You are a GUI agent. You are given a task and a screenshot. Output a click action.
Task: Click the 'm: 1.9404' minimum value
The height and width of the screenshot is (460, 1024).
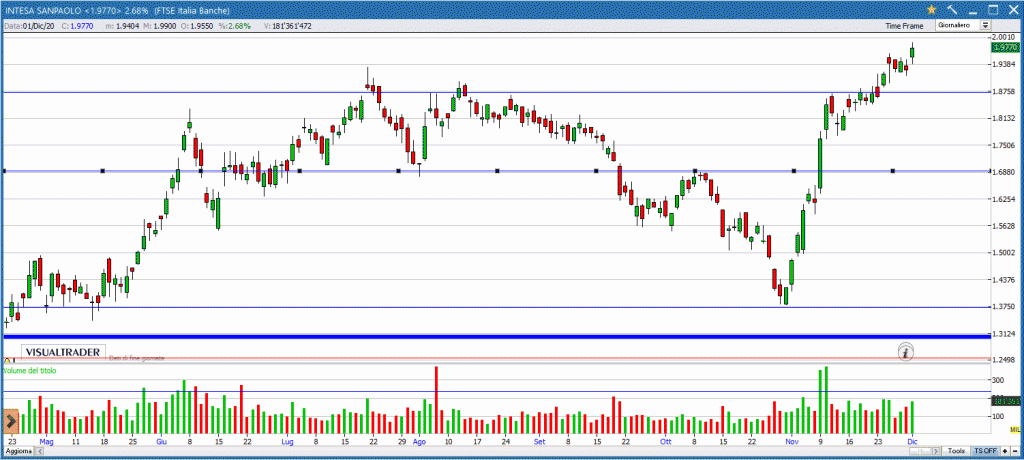[123, 25]
